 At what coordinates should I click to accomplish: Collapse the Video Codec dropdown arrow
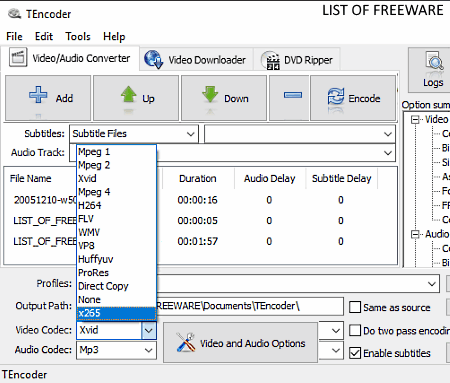point(149,331)
